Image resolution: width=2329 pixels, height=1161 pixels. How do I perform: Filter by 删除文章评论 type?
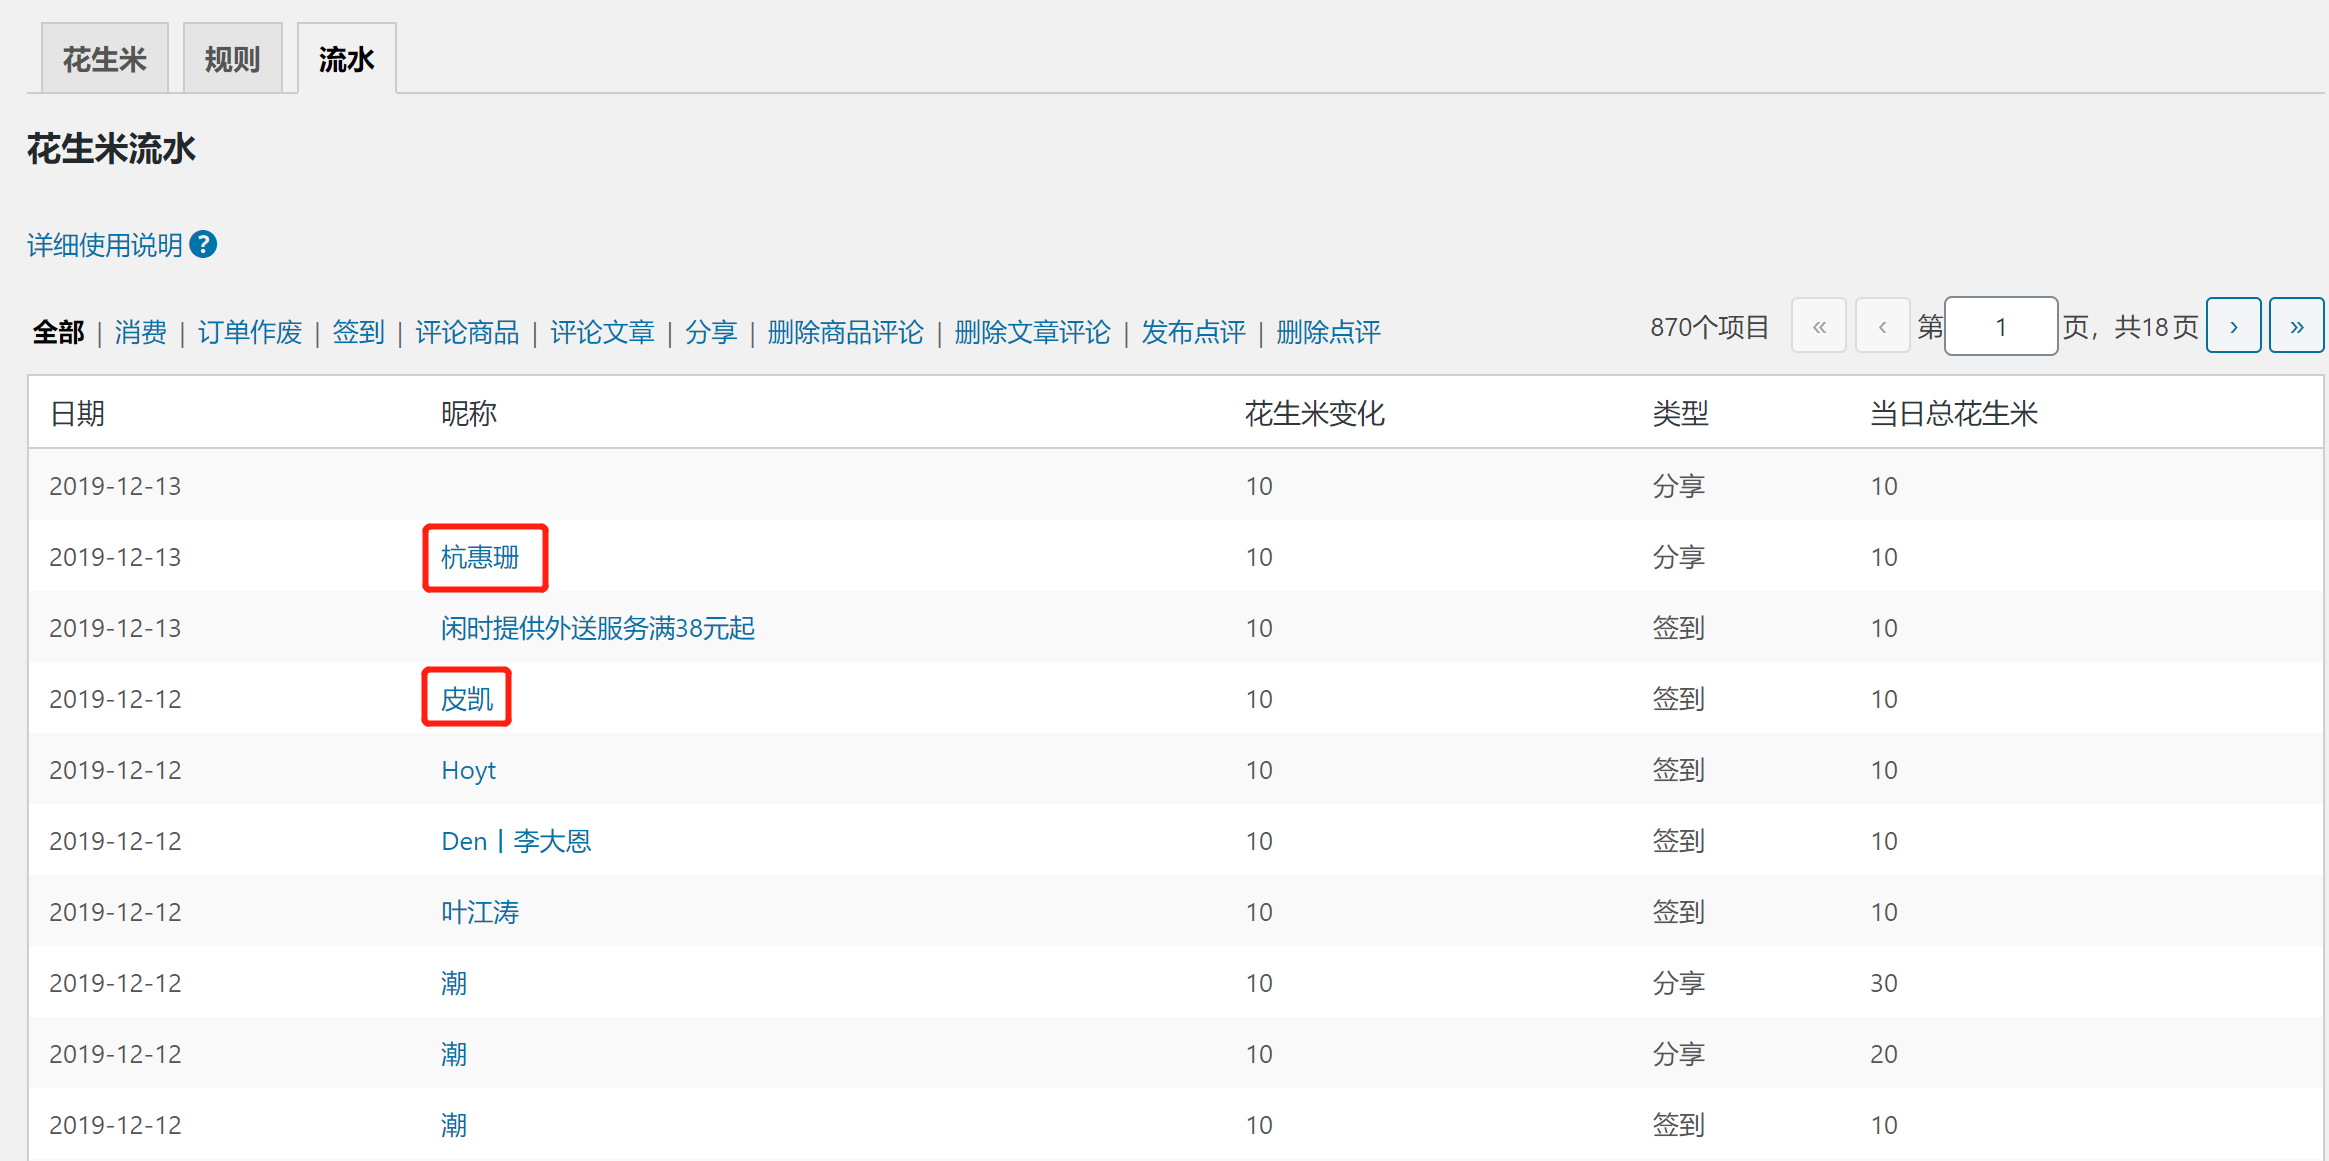click(x=1032, y=332)
